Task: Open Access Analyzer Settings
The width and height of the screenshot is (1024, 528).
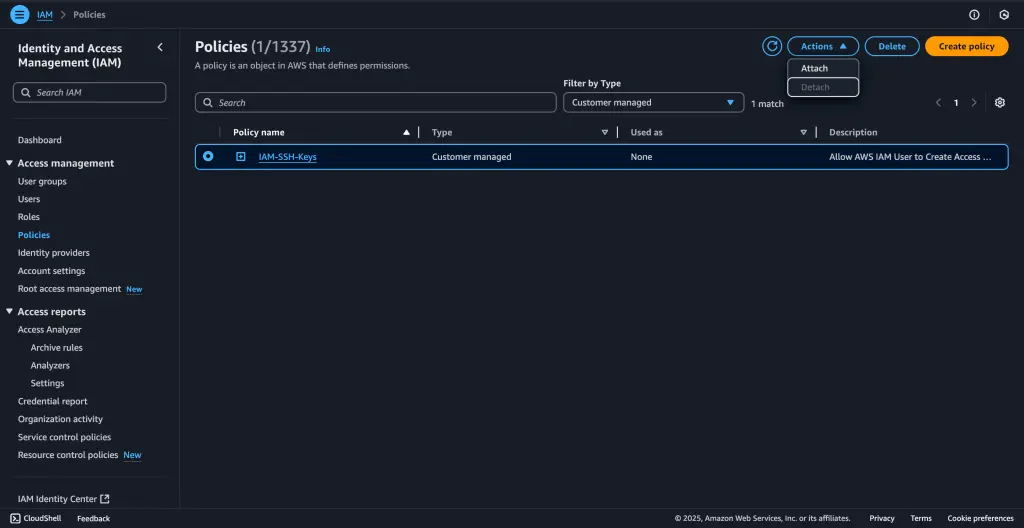Action: click(x=48, y=383)
